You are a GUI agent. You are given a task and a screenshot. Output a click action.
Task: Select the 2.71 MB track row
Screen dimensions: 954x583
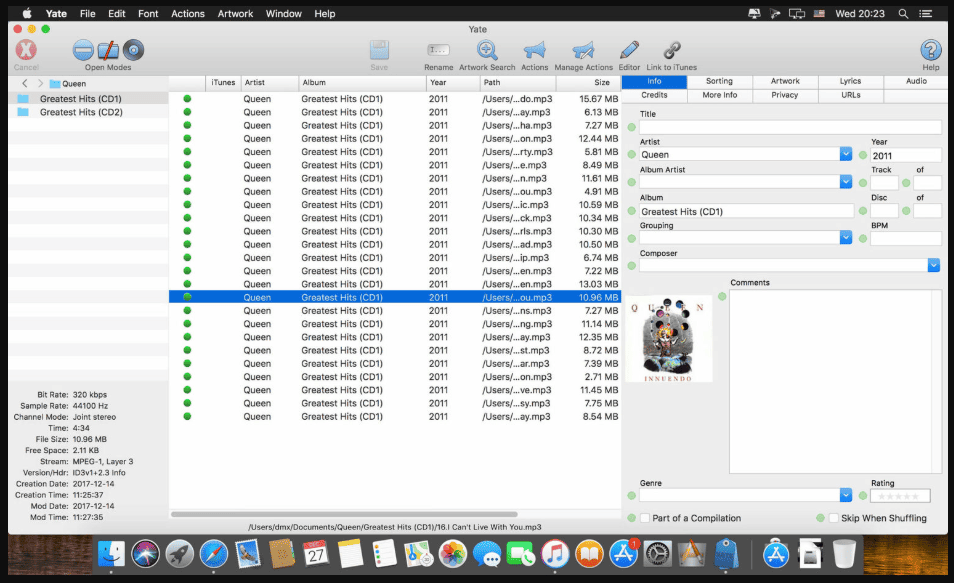395,377
